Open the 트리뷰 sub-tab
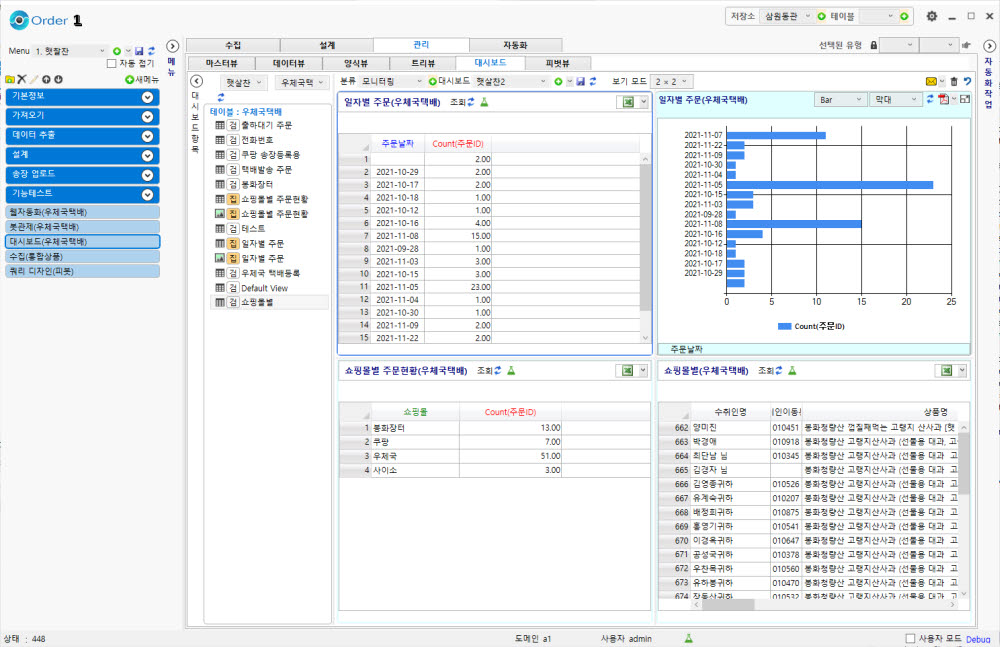Image resolution: width=1000 pixels, height=647 pixels. coord(423,63)
